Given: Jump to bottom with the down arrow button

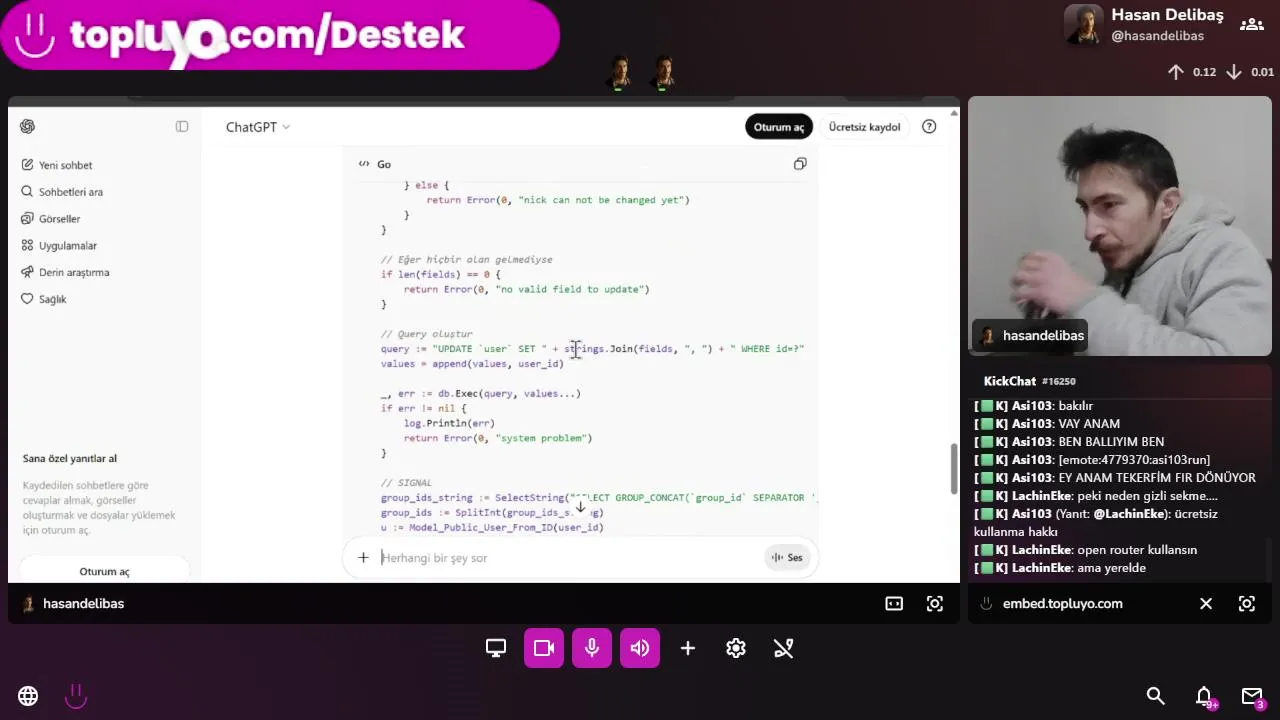Looking at the screenshot, I should tap(580, 507).
